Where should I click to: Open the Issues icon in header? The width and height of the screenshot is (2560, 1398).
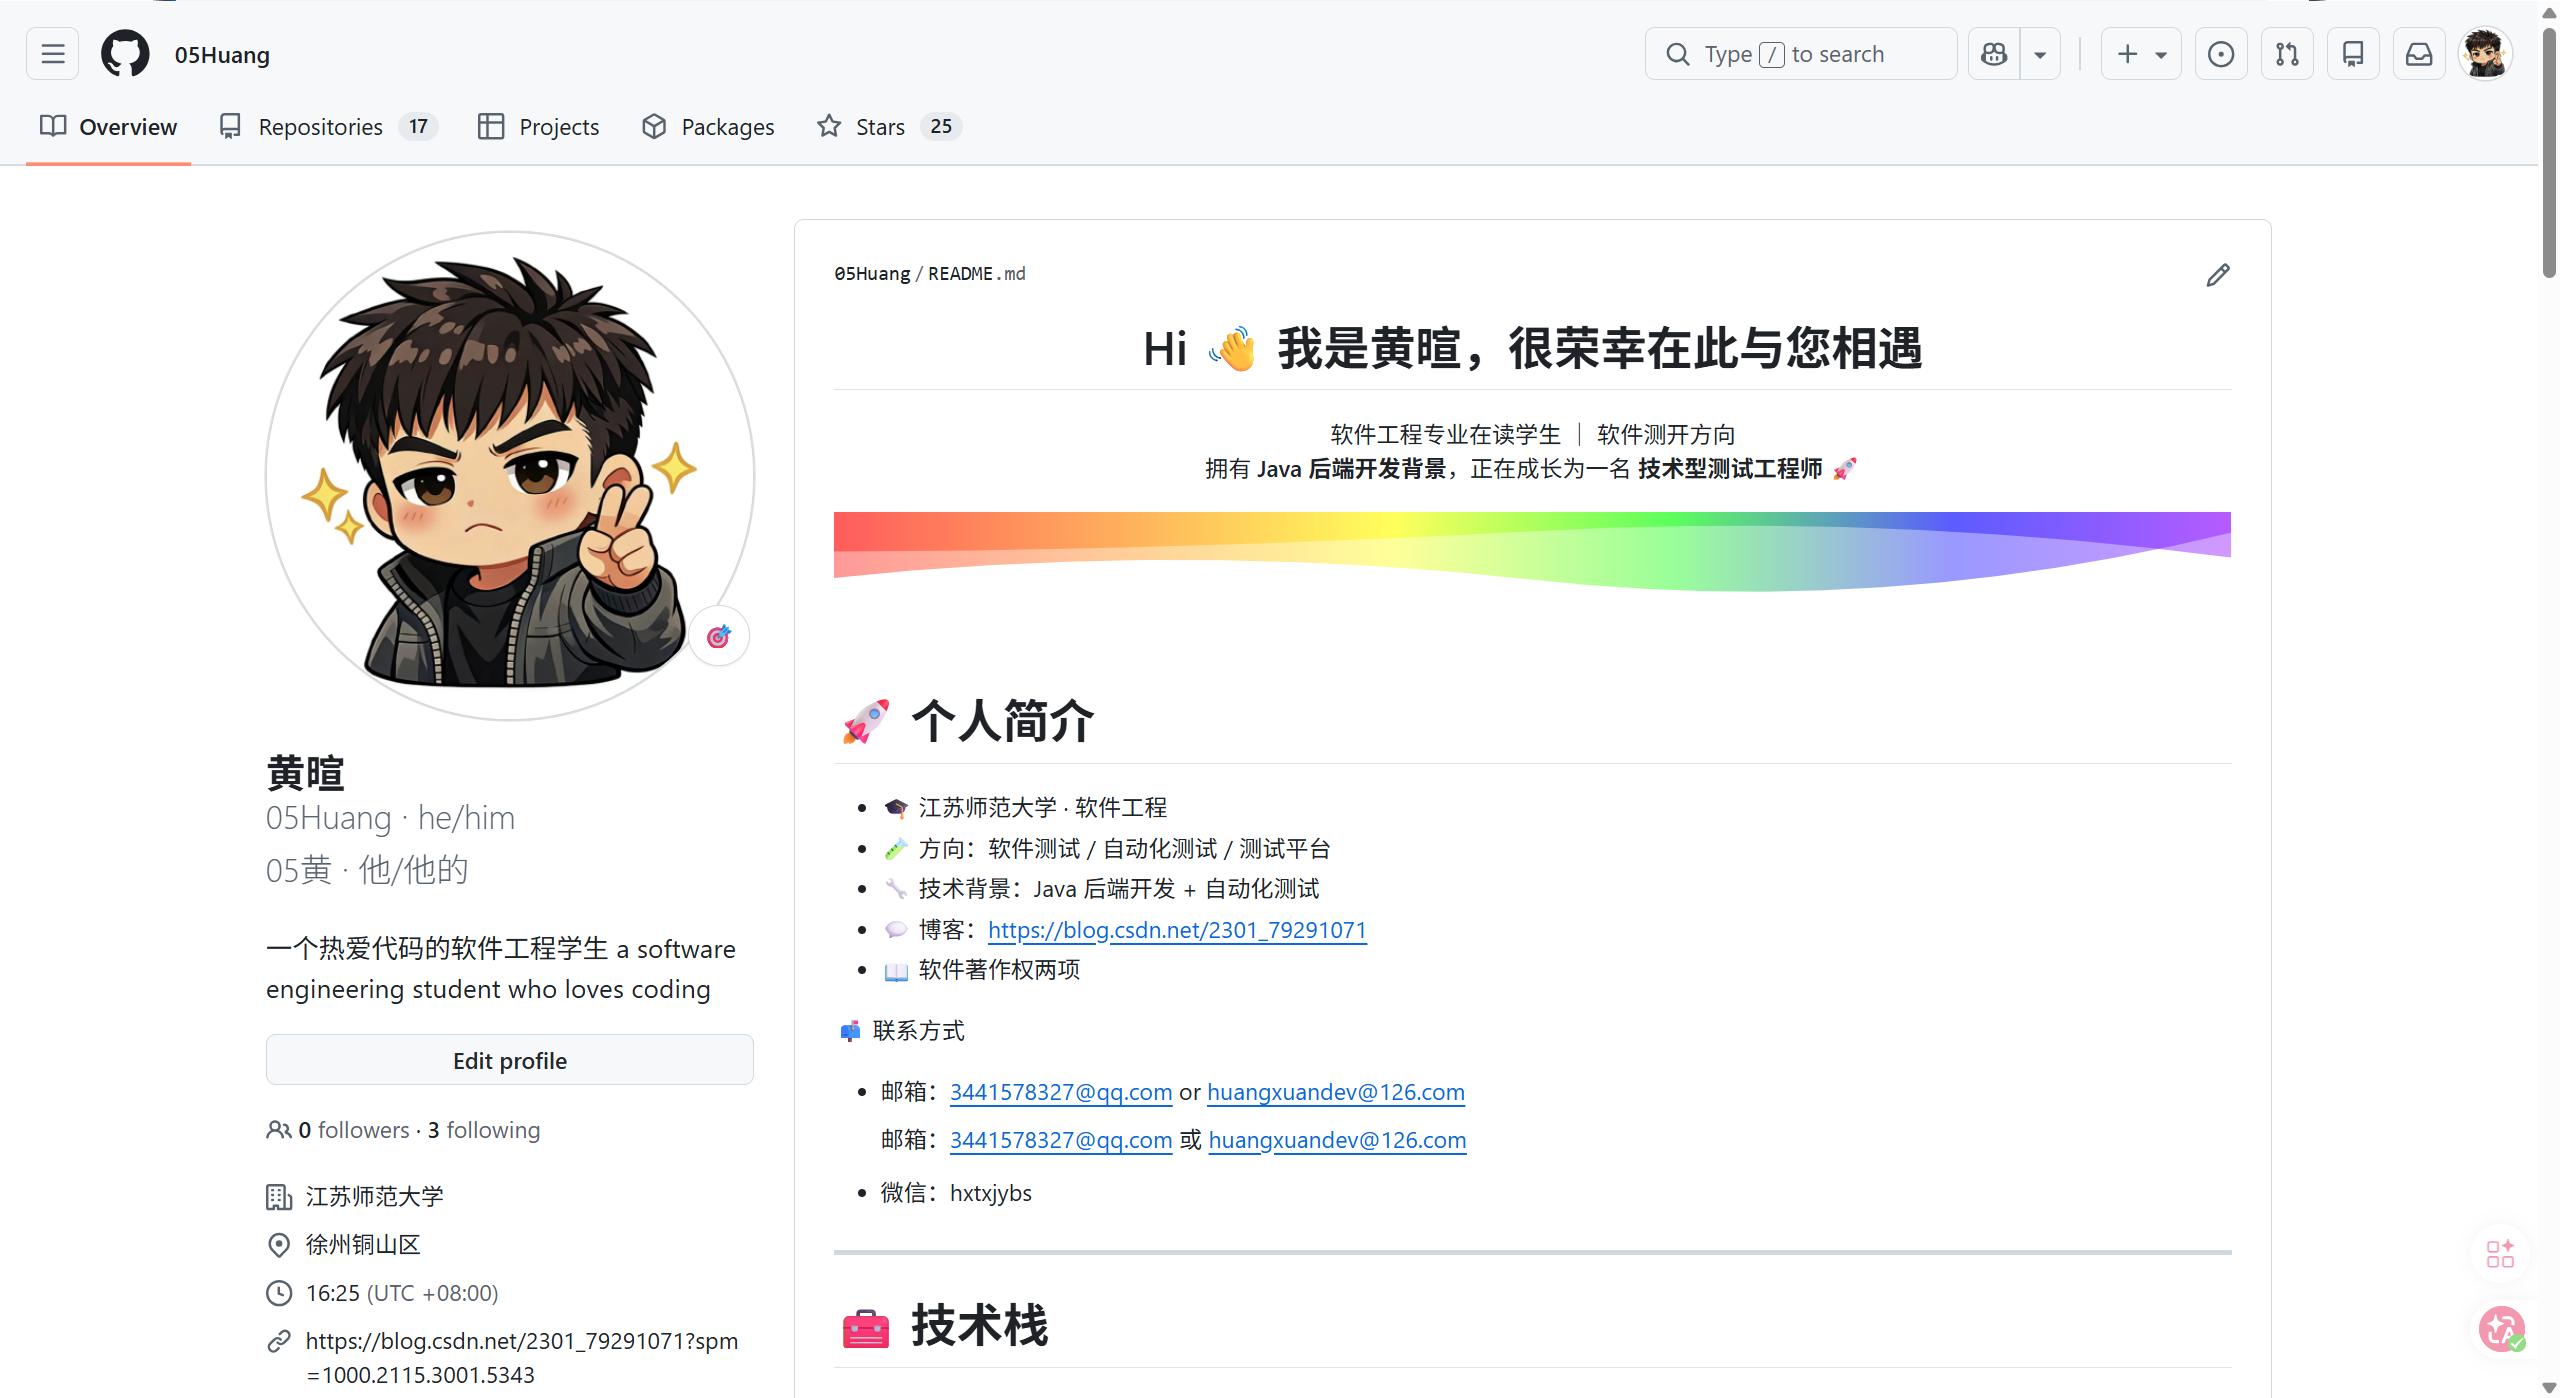tap(2220, 54)
